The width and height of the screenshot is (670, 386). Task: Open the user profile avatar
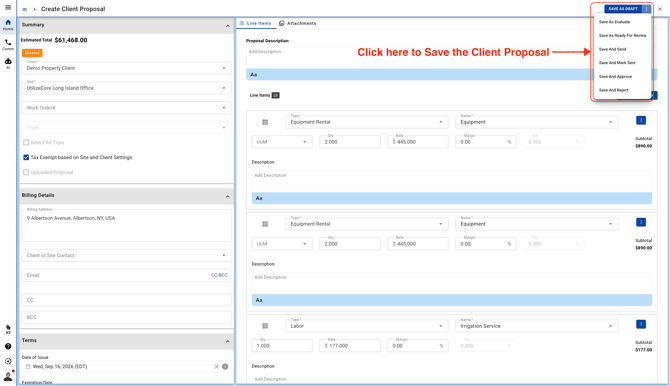[x=8, y=377]
